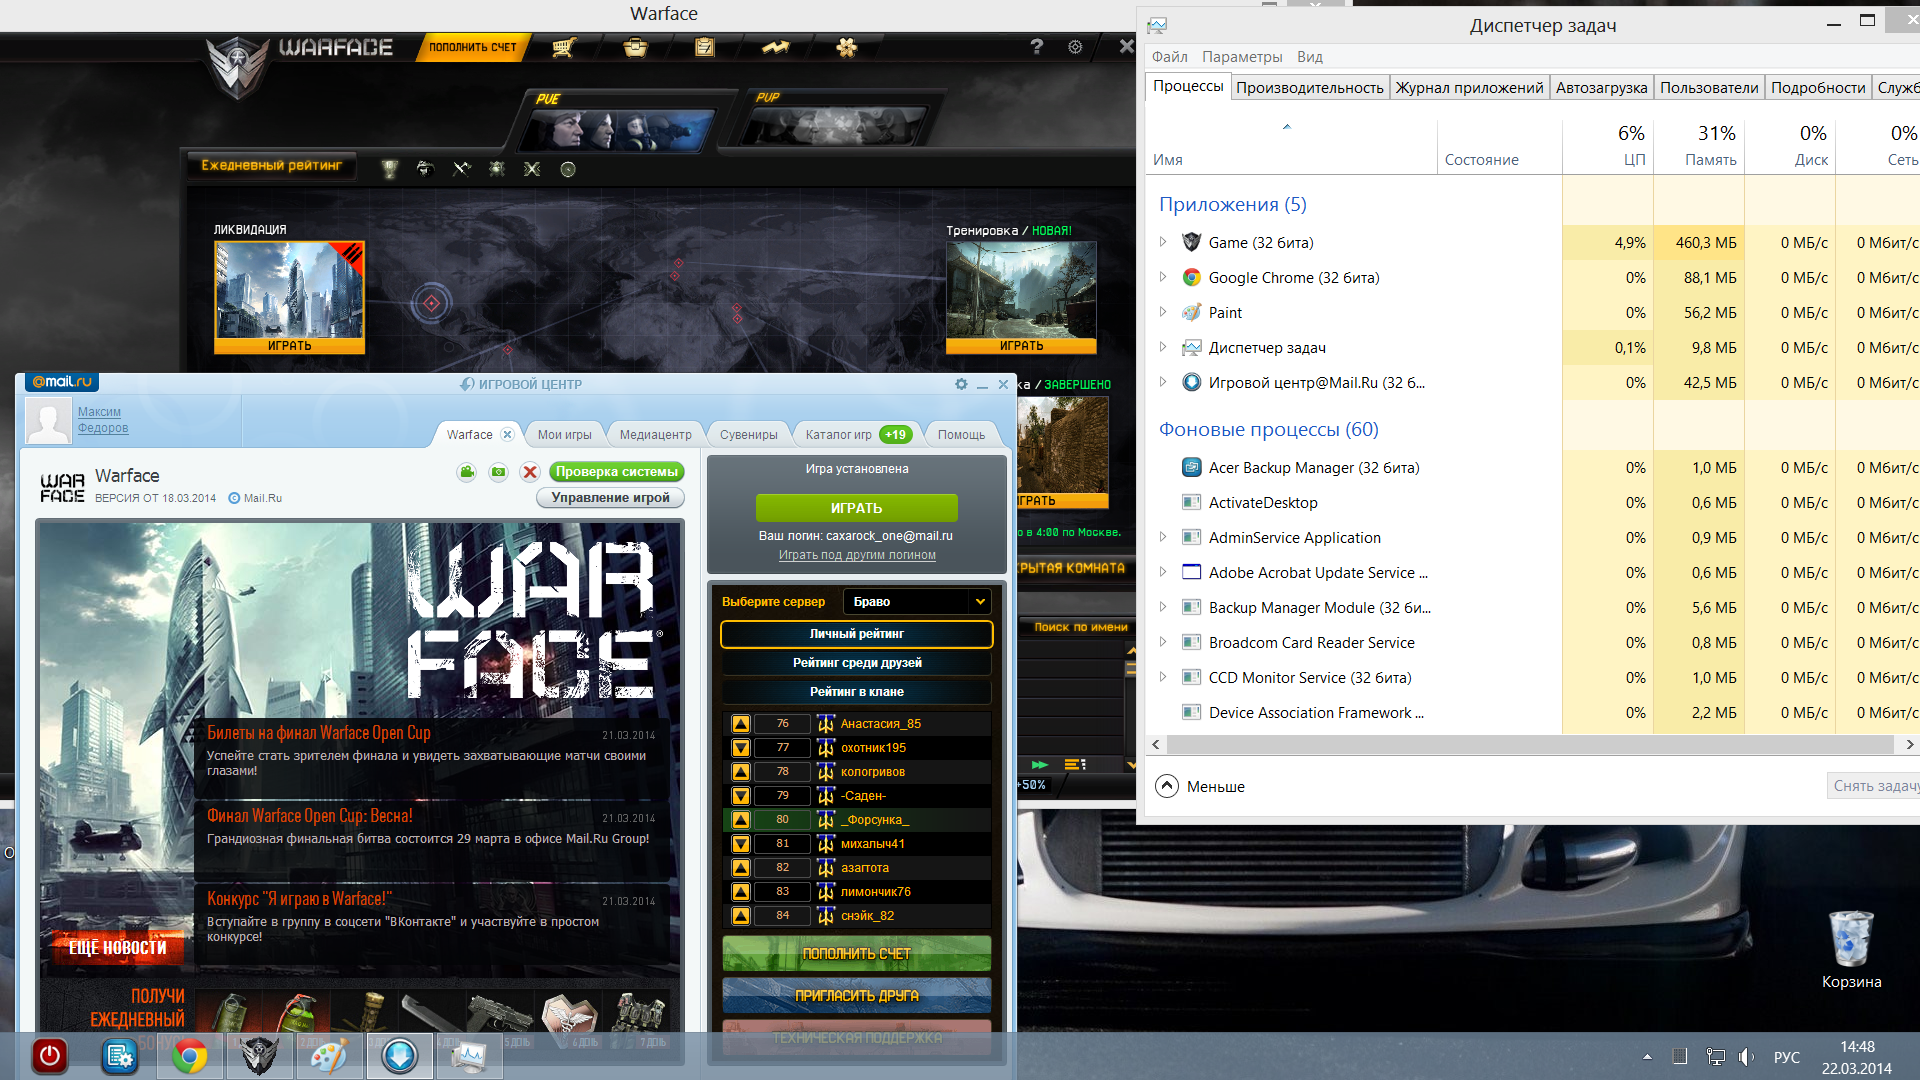Open the Warface shop cart icon
The image size is (1920, 1080).
pyautogui.click(x=564, y=47)
